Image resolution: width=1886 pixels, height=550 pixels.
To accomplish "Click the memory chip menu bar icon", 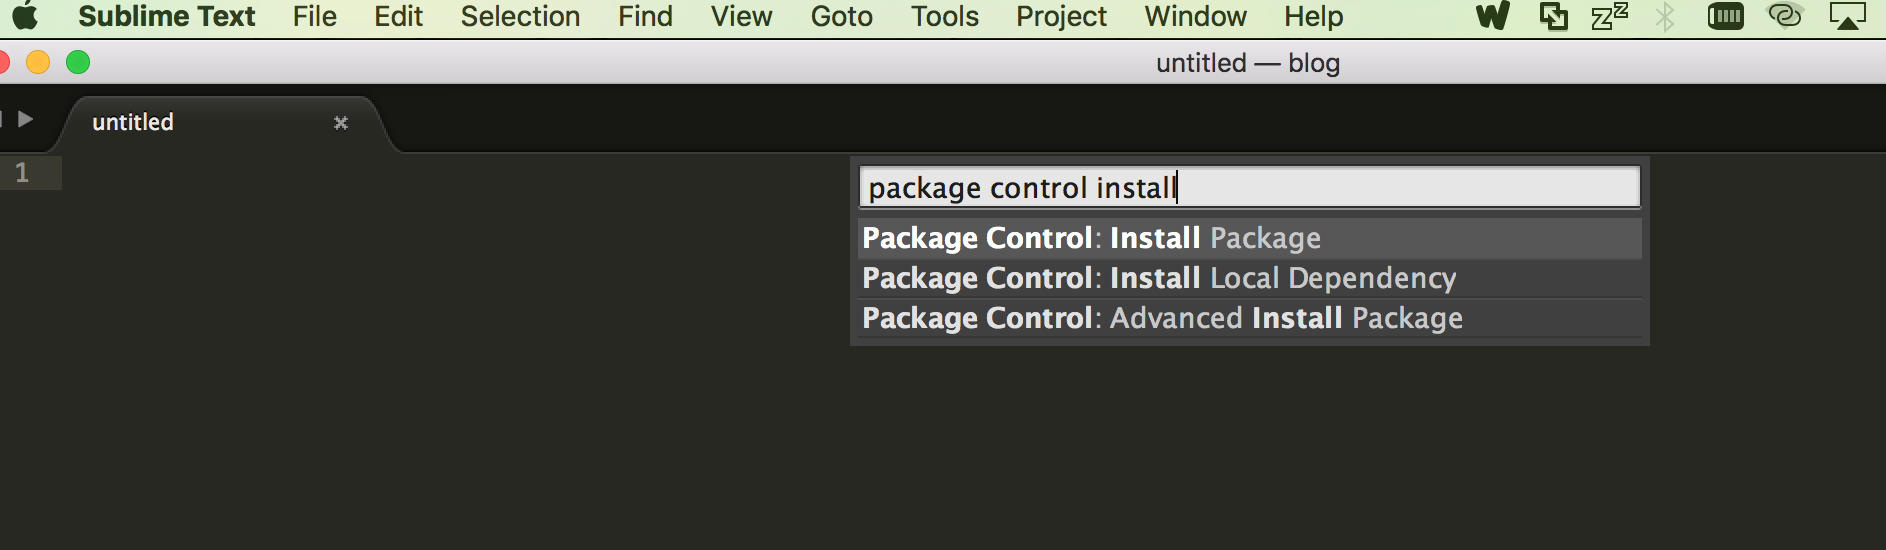I will tap(1726, 16).
